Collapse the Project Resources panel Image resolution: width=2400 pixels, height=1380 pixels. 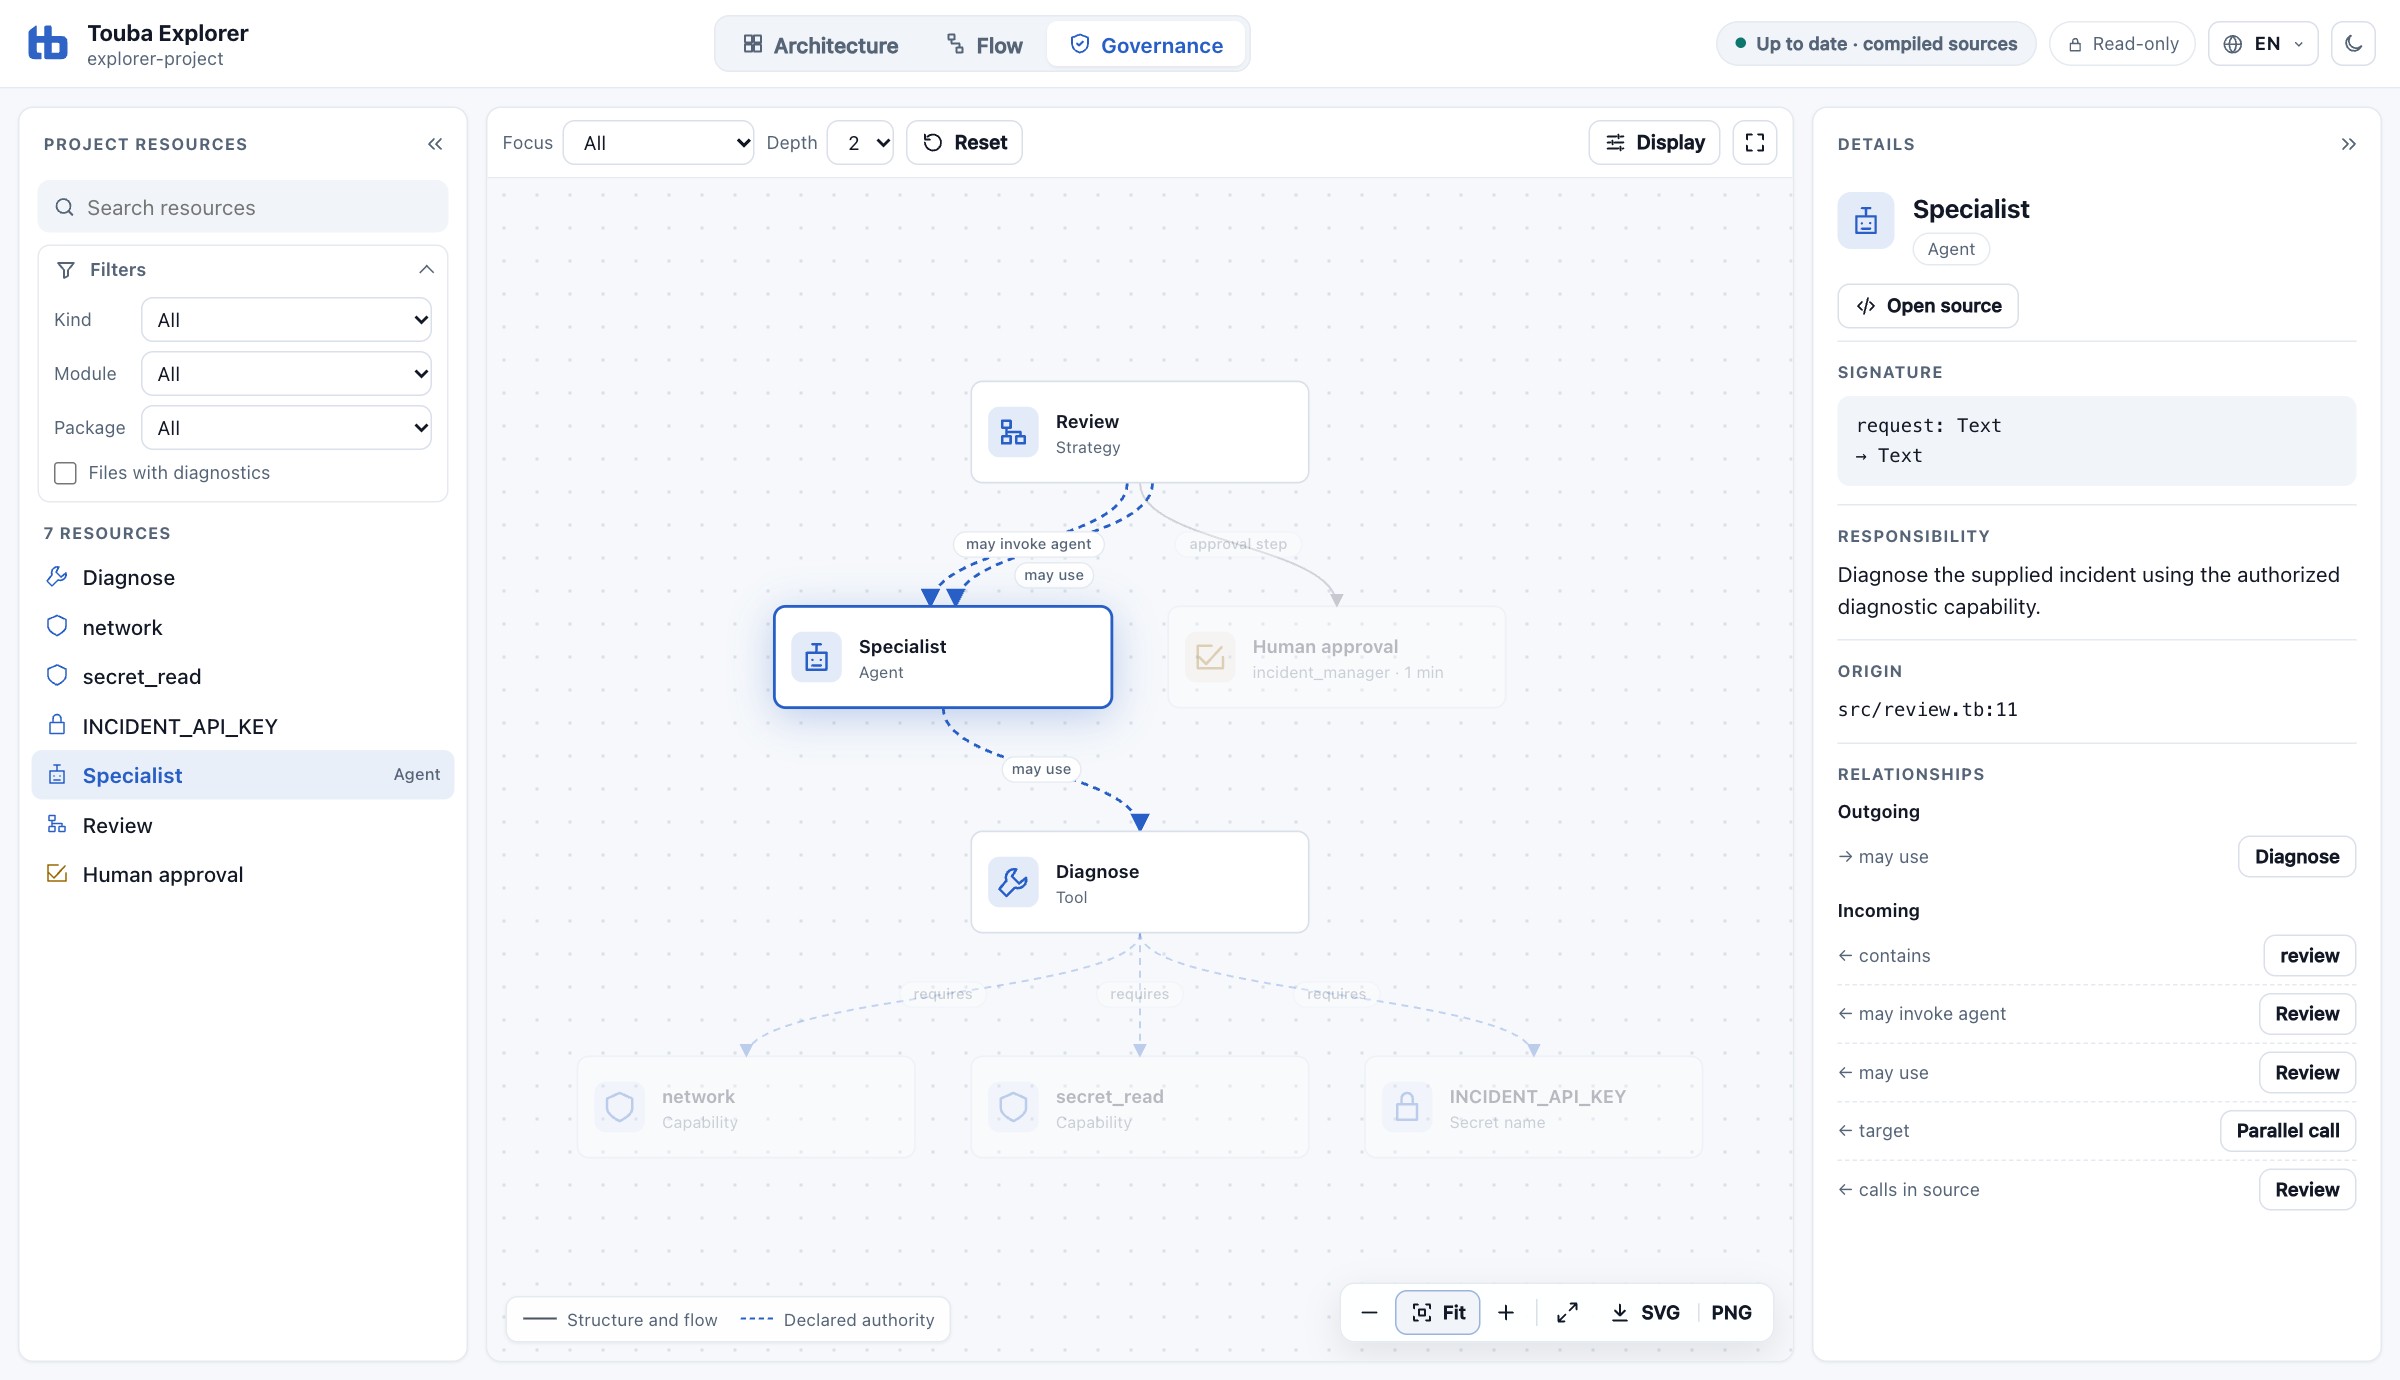pos(435,144)
